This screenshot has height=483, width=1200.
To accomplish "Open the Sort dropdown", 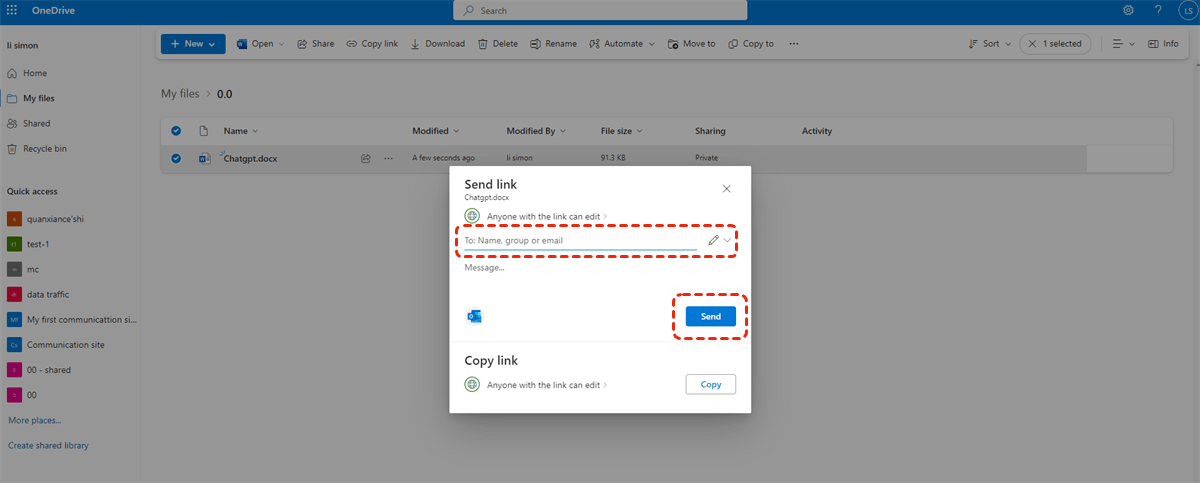I will click(984, 44).
